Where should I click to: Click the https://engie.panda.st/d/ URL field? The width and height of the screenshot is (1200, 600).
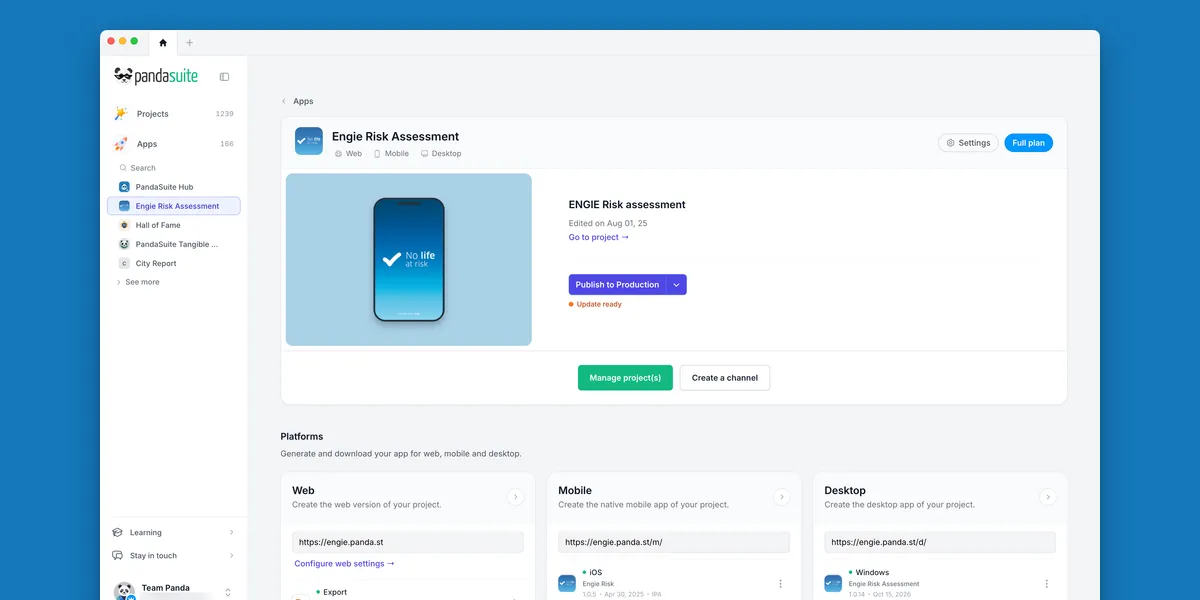(x=940, y=542)
